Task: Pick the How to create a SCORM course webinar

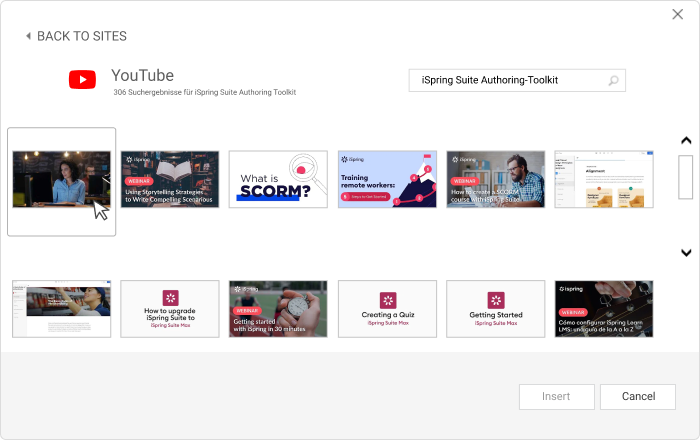Action: [496, 179]
